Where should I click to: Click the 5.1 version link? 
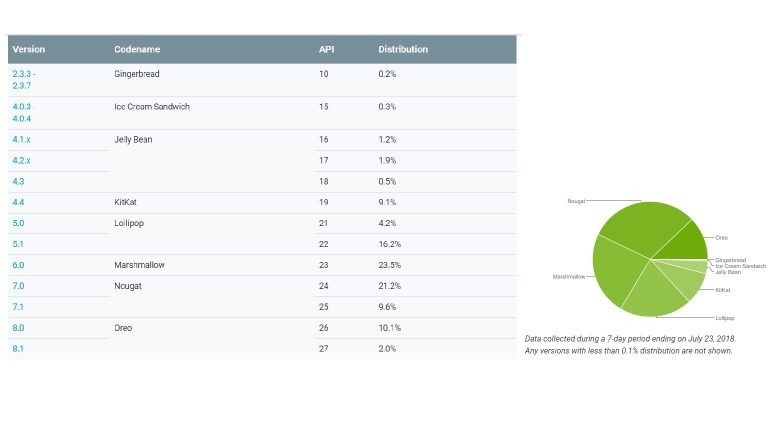(x=17, y=243)
